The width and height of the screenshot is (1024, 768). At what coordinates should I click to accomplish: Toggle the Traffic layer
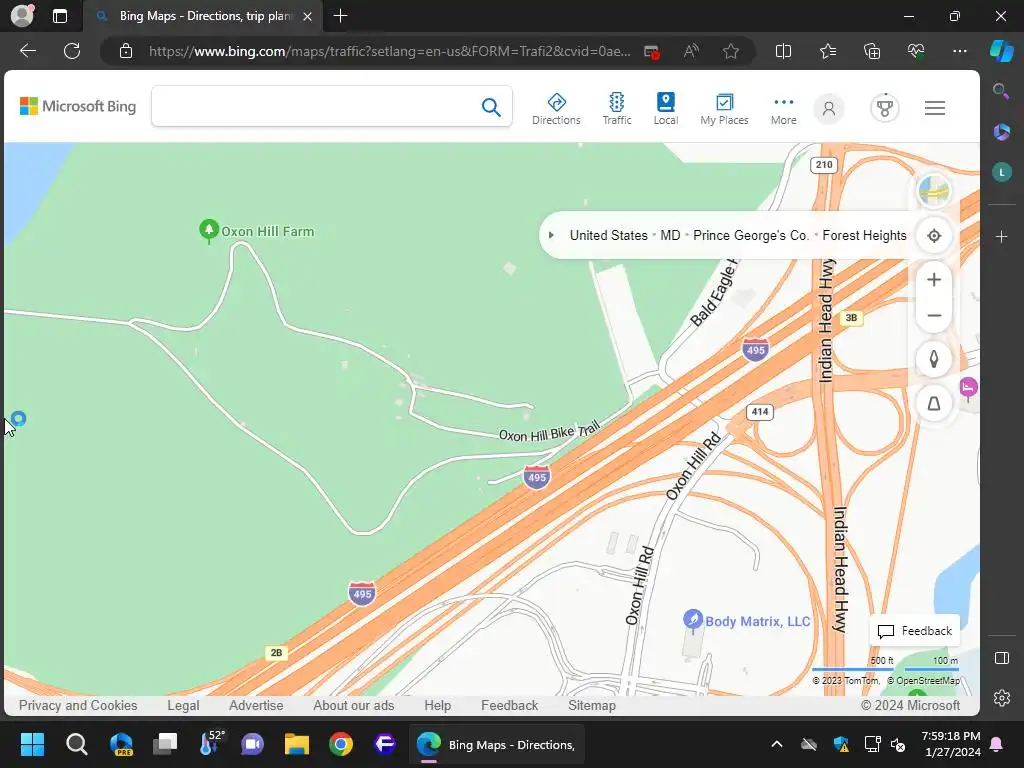pos(616,108)
